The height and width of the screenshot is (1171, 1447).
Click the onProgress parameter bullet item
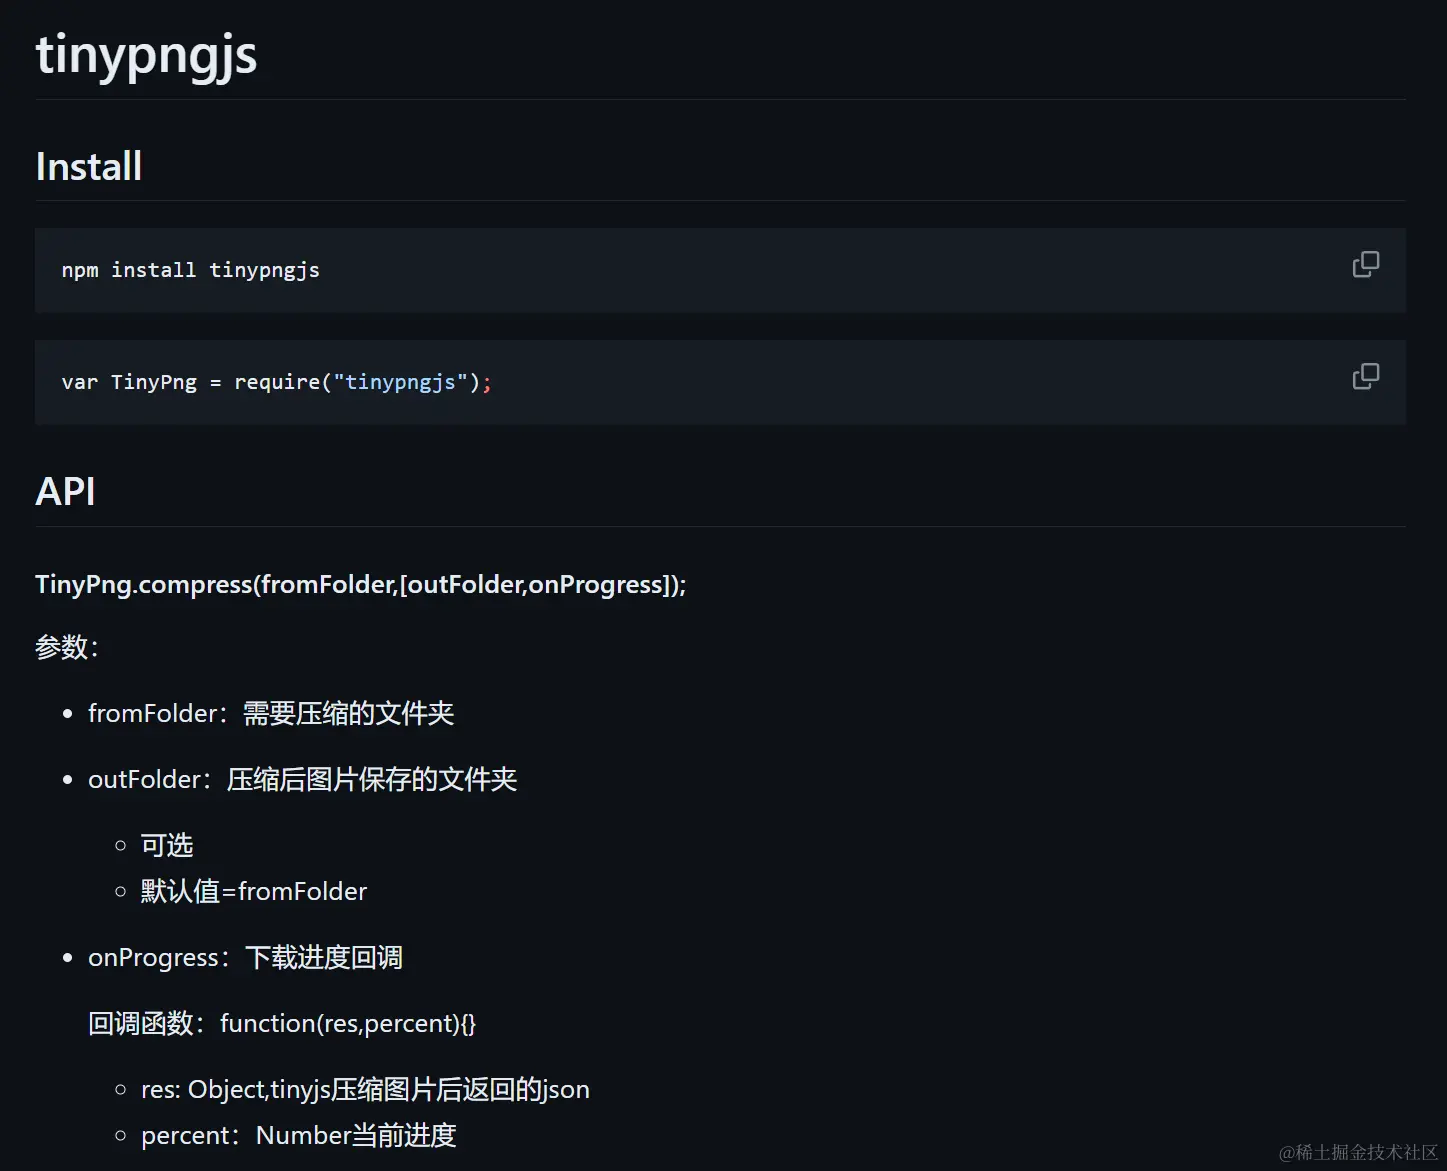click(245, 957)
